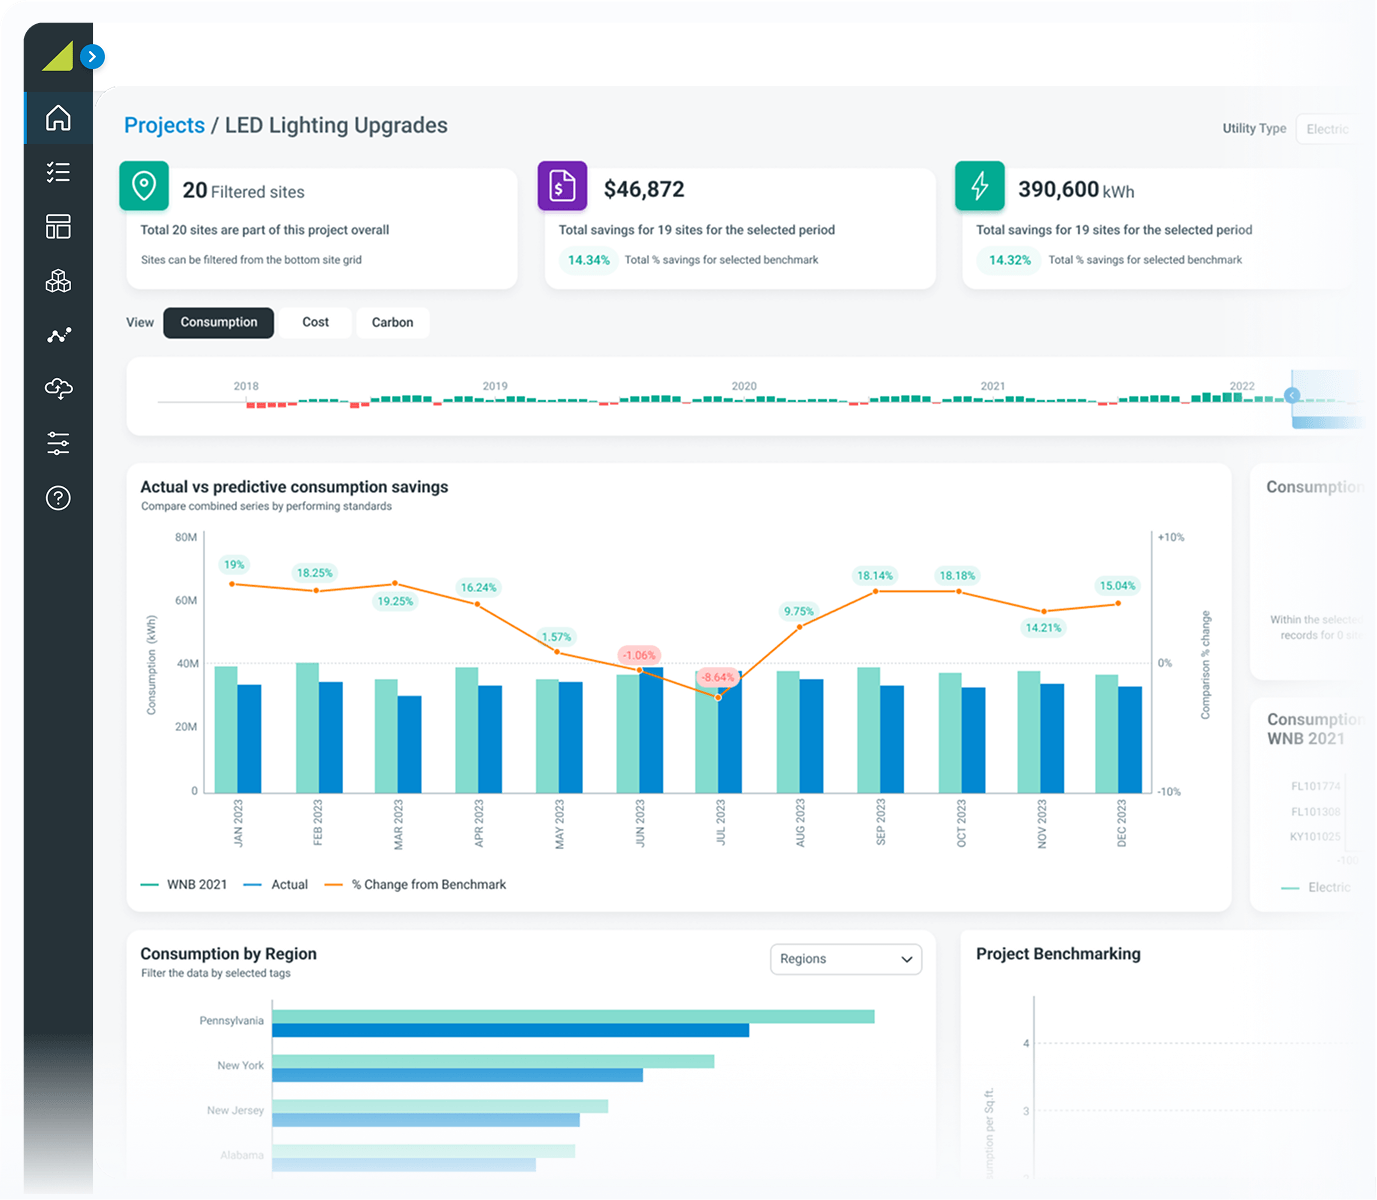1377x1200 pixels.
Task: Expand the sidebar with the blue arrow
Action: coord(92,56)
